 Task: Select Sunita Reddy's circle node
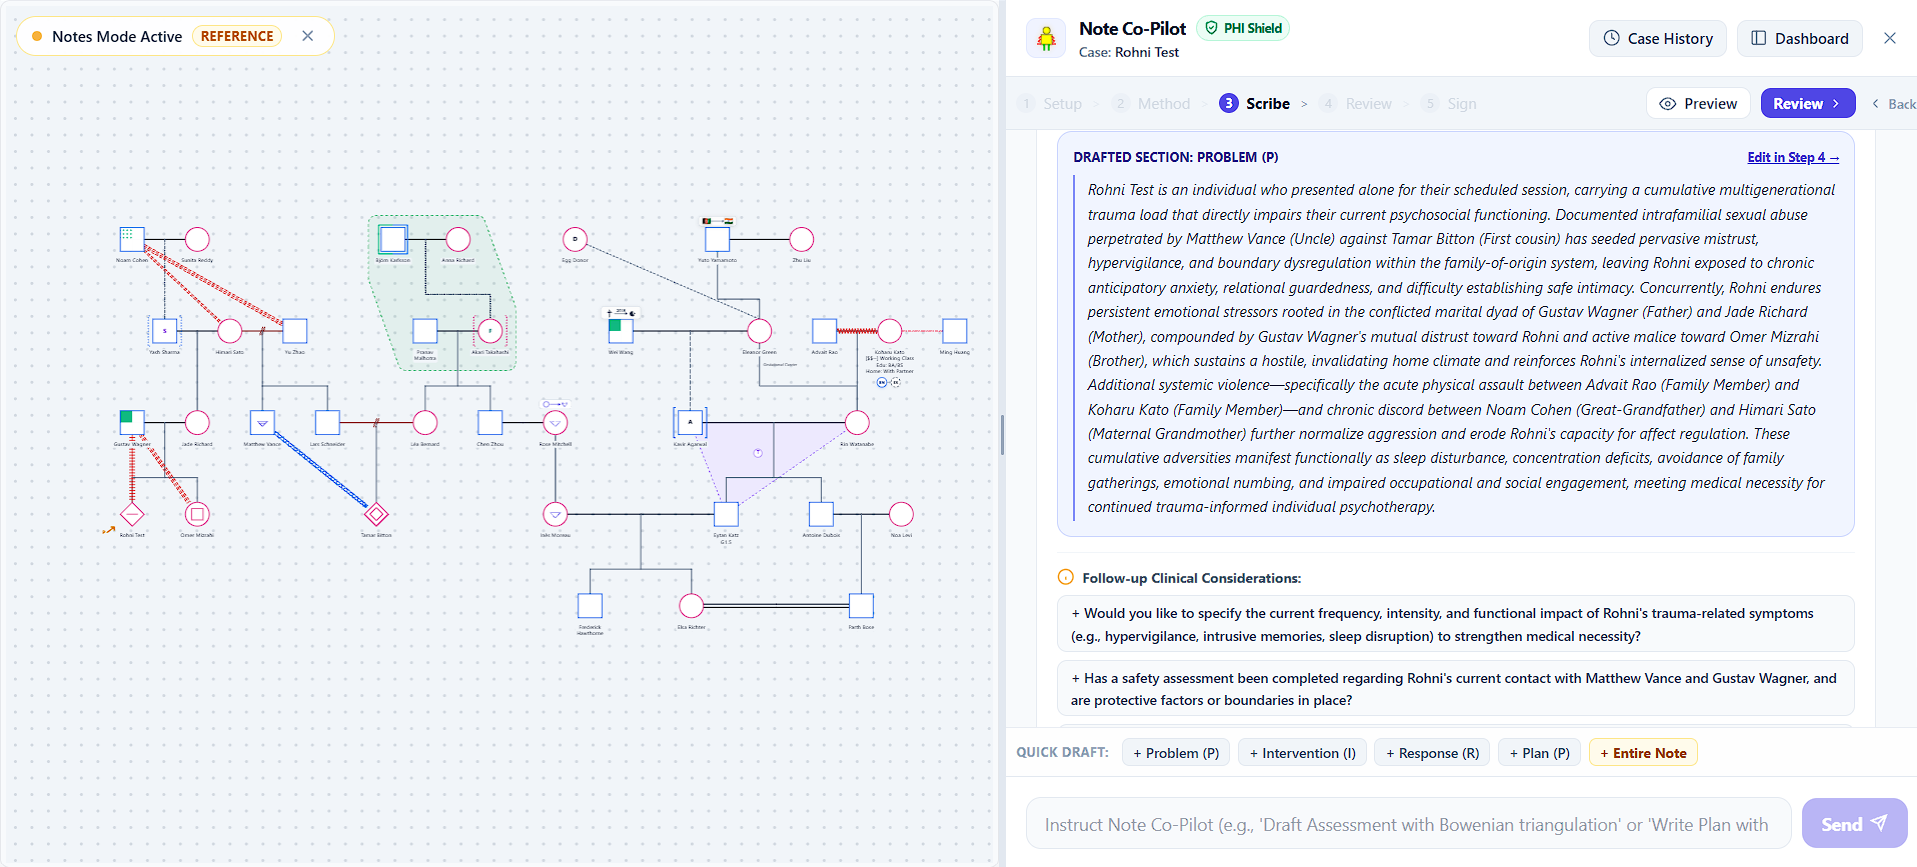tap(197, 239)
